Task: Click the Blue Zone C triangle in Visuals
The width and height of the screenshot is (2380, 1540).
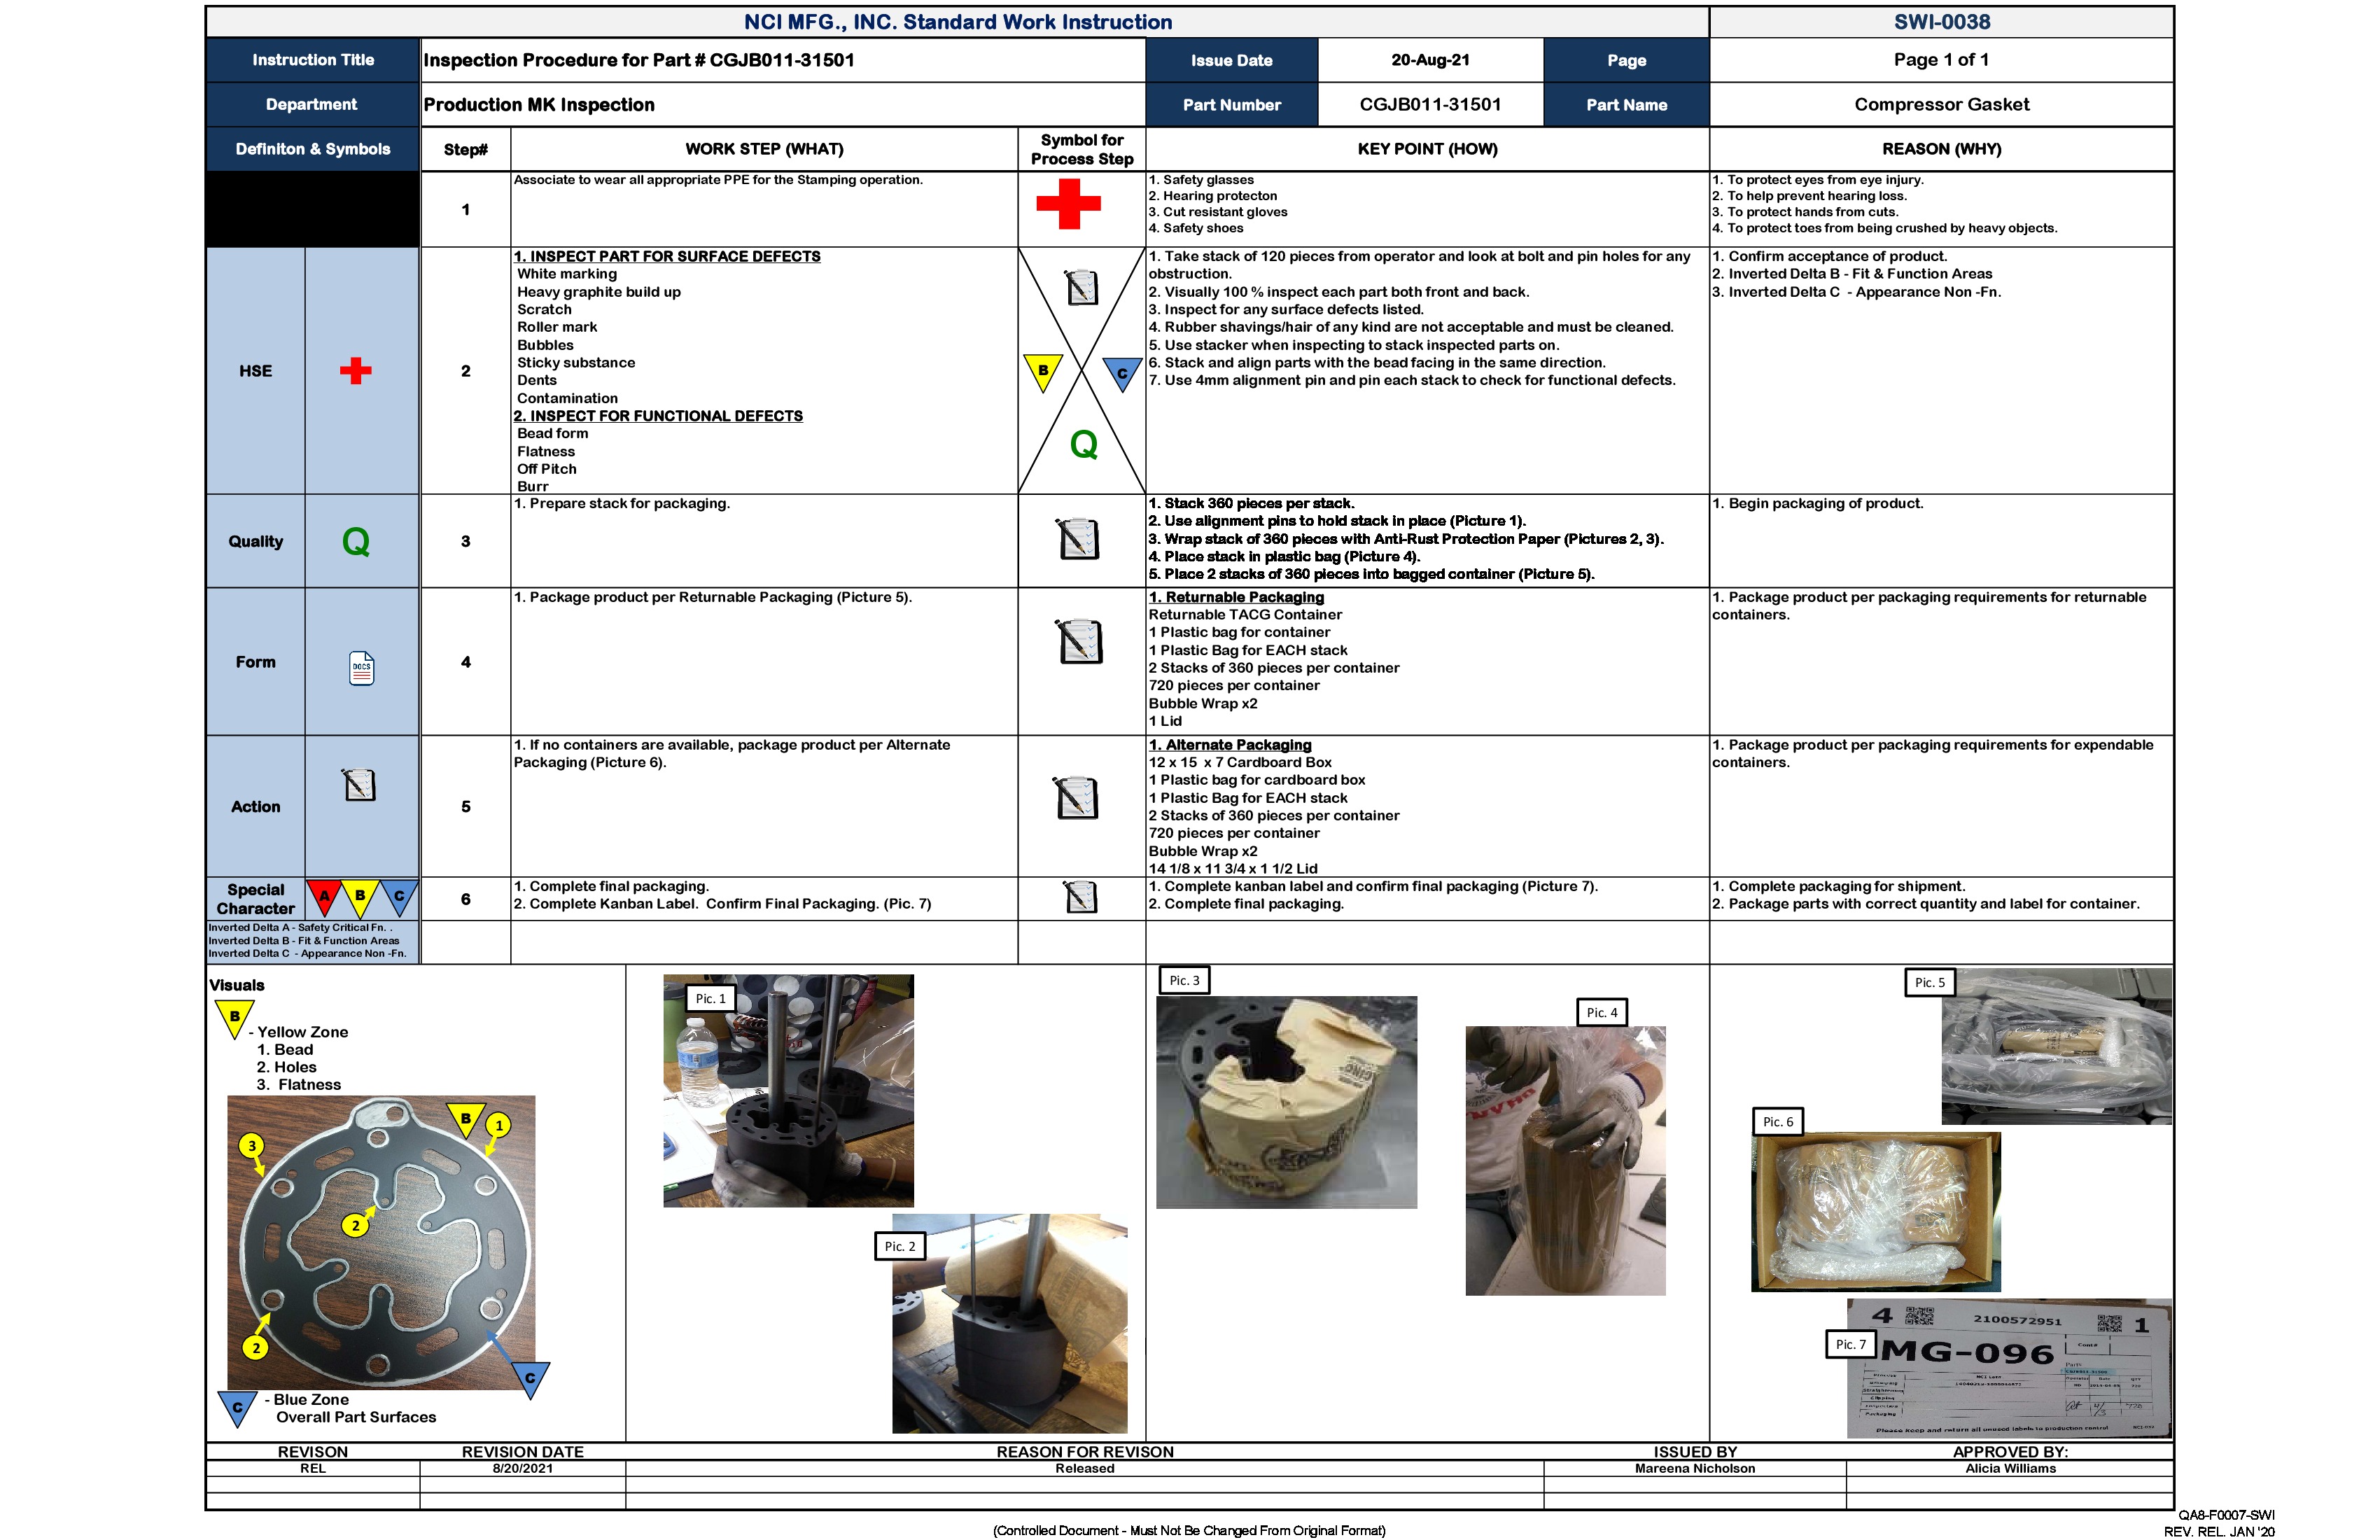Action: pos(237,1406)
